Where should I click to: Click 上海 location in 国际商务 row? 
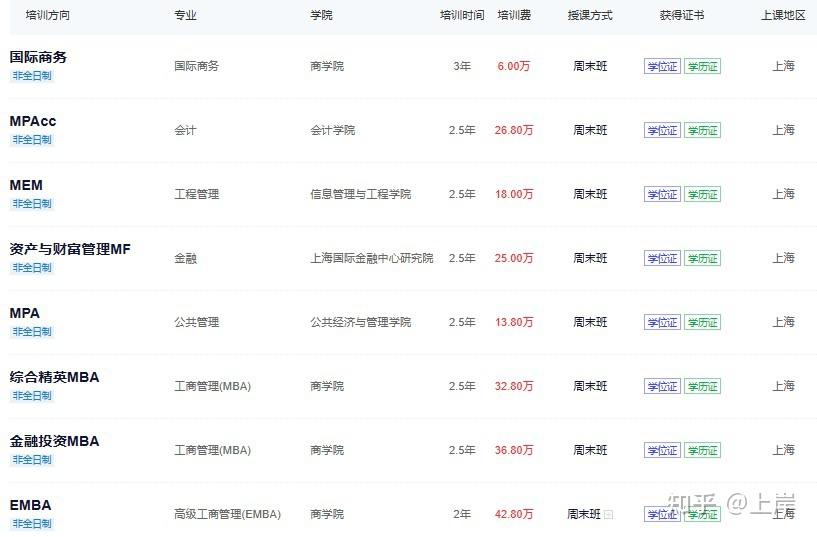pos(784,66)
